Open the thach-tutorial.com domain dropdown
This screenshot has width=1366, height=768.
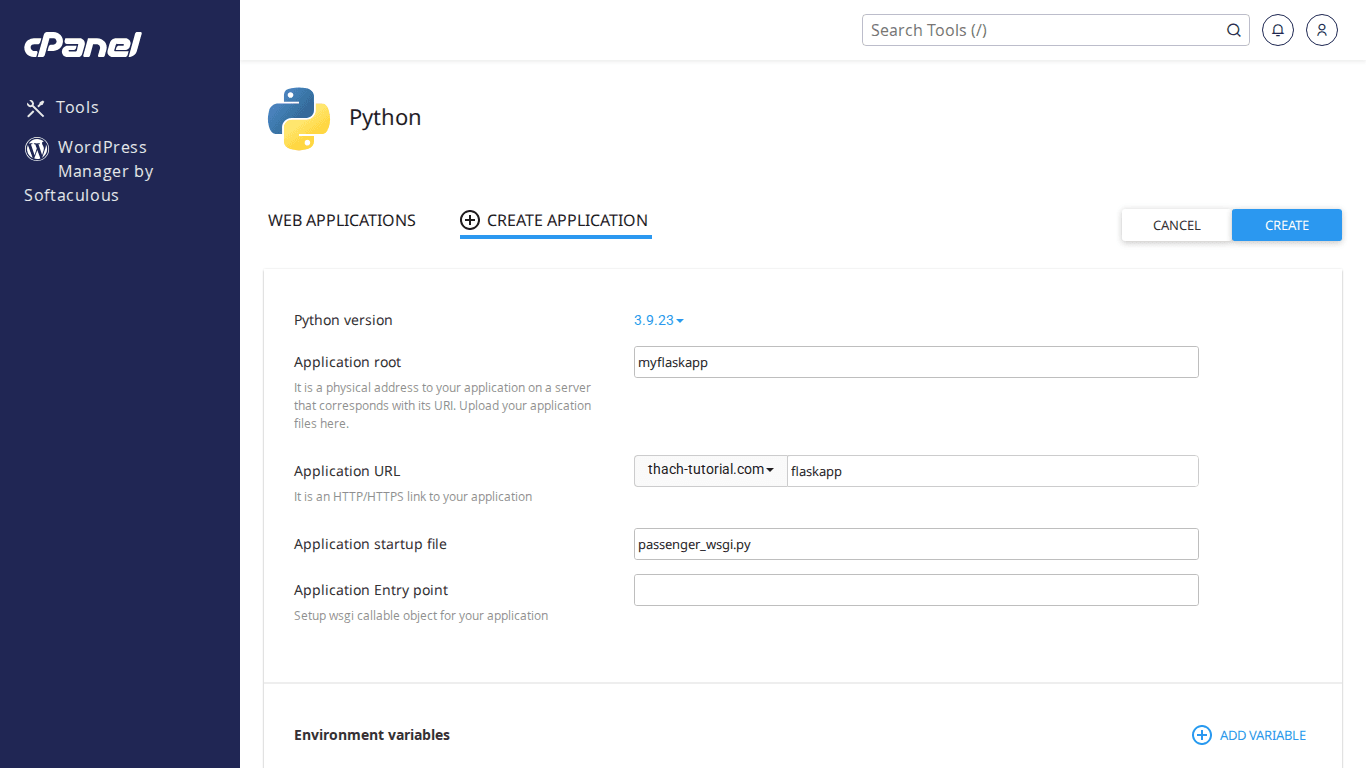click(x=710, y=470)
